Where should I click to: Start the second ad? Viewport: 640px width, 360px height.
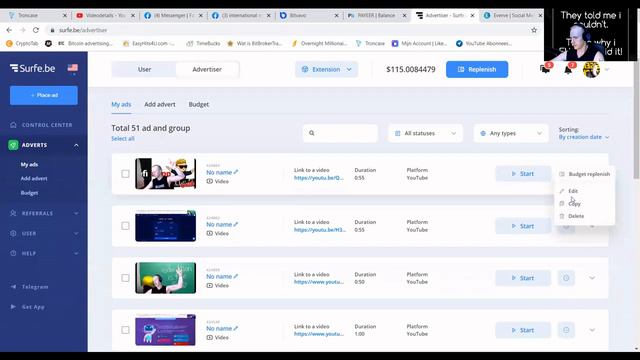click(x=523, y=226)
